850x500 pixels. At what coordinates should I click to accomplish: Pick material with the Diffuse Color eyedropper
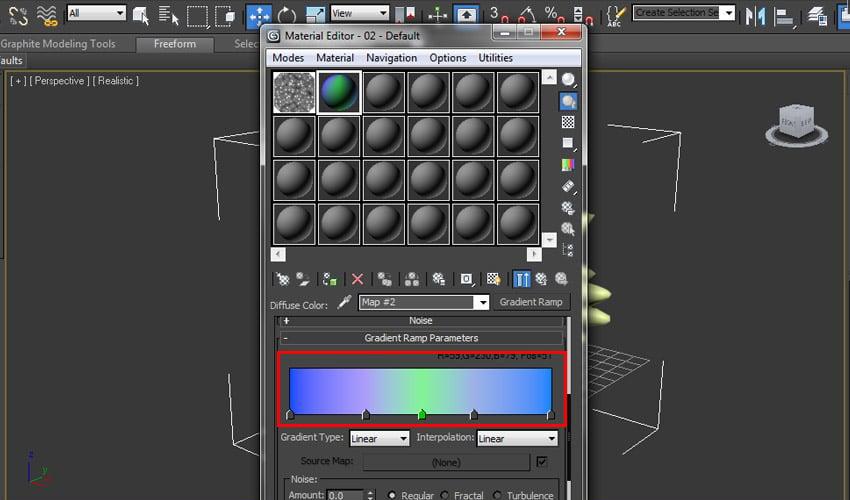tap(344, 303)
